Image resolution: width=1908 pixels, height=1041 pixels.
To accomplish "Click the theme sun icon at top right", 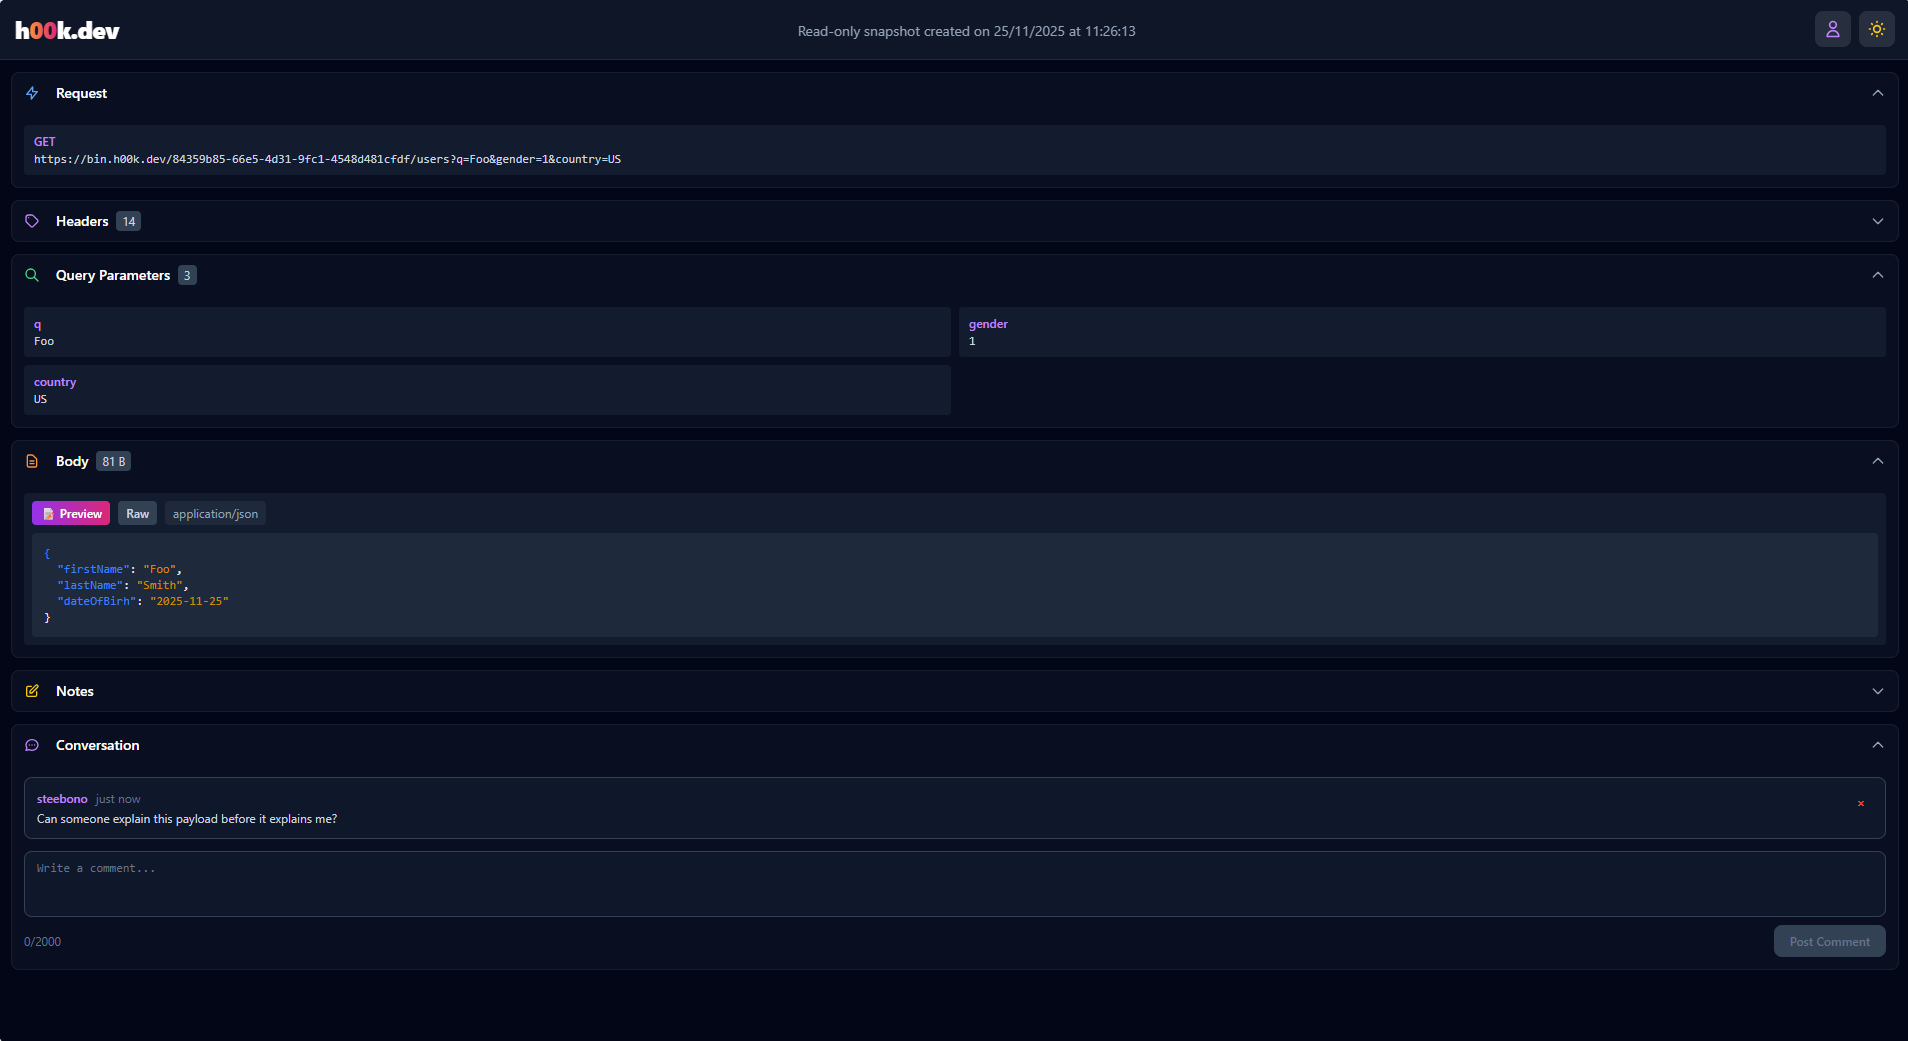I will tap(1875, 29).
